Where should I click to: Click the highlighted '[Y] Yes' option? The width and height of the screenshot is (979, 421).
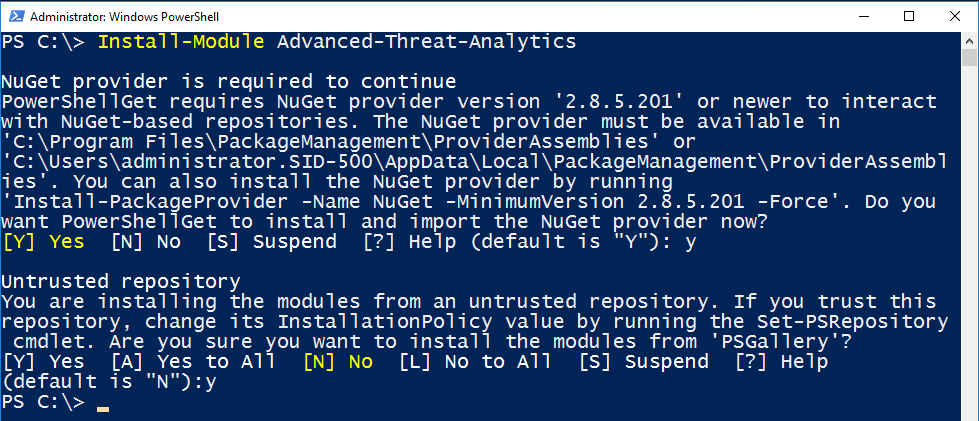(x=45, y=242)
